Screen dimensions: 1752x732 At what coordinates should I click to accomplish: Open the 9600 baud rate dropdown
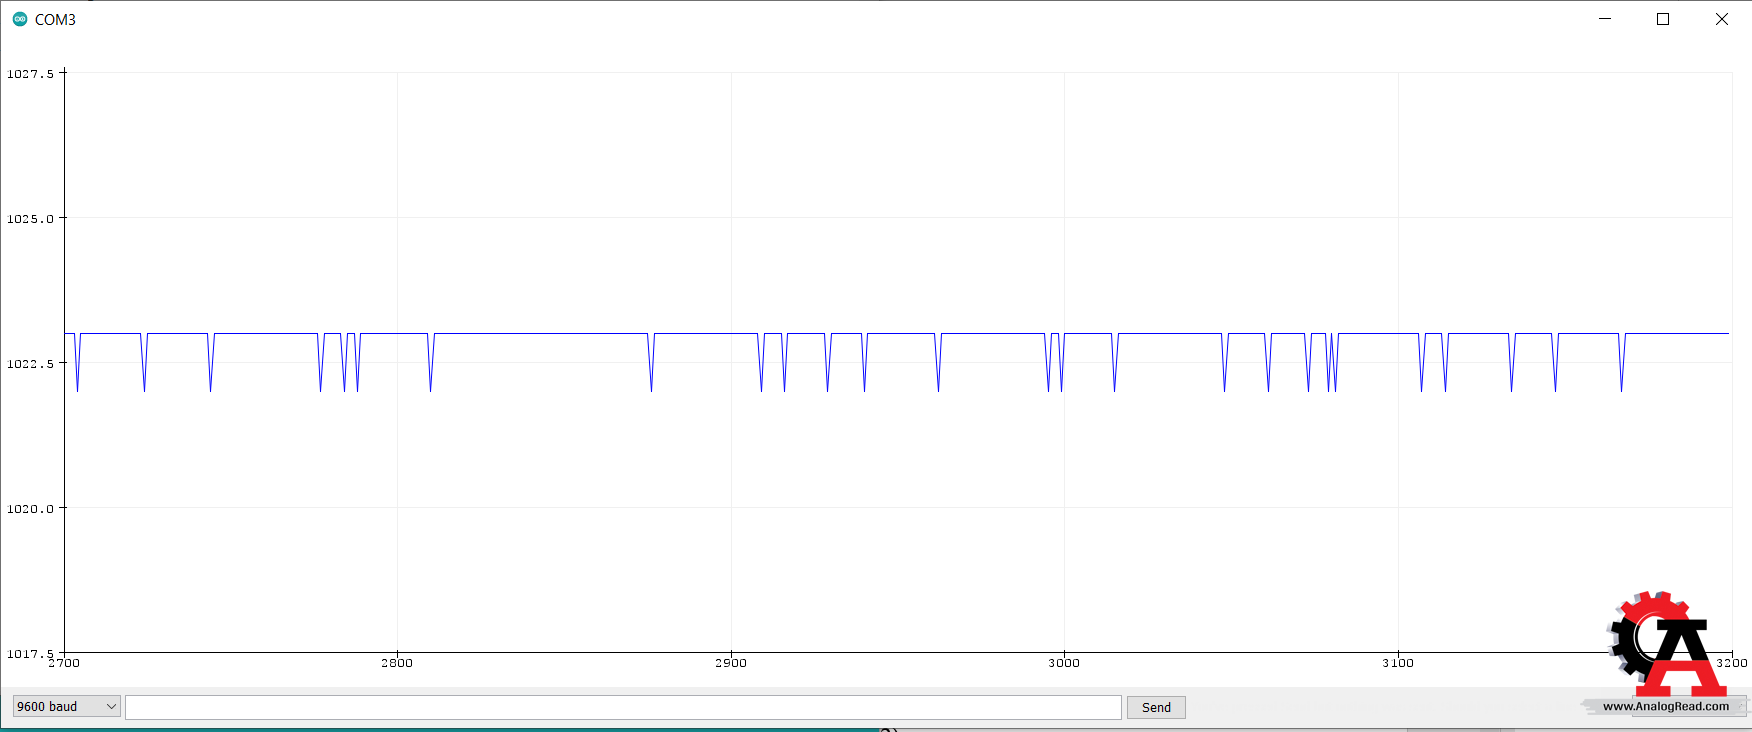[66, 707]
